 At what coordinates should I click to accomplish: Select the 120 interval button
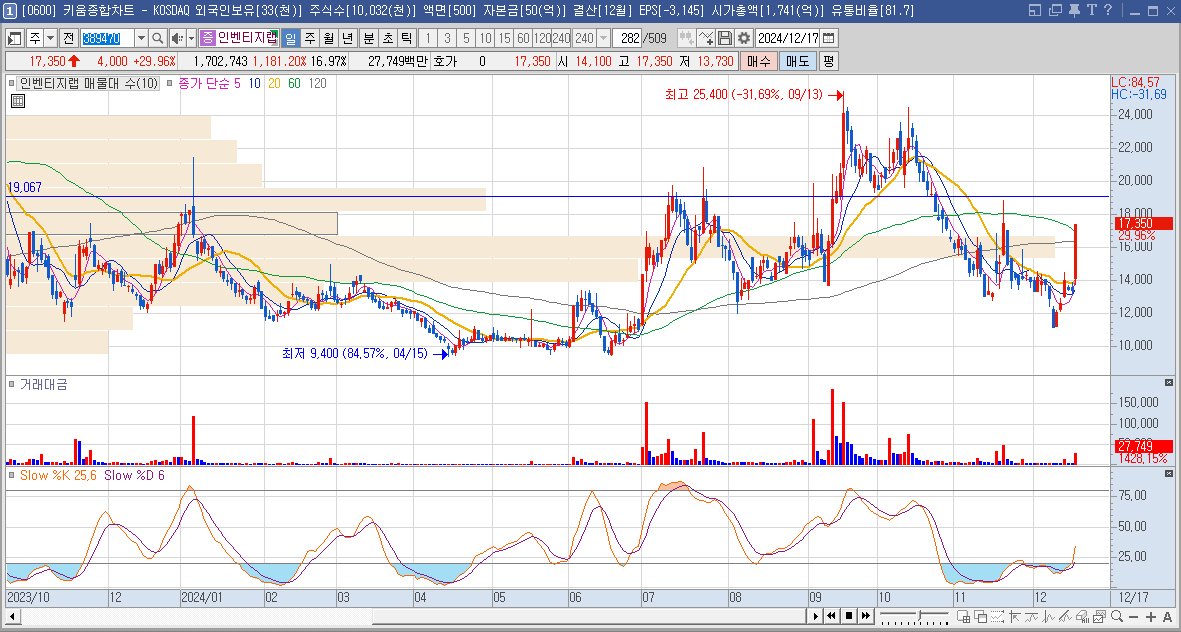pyautogui.click(x=542, y=38)
